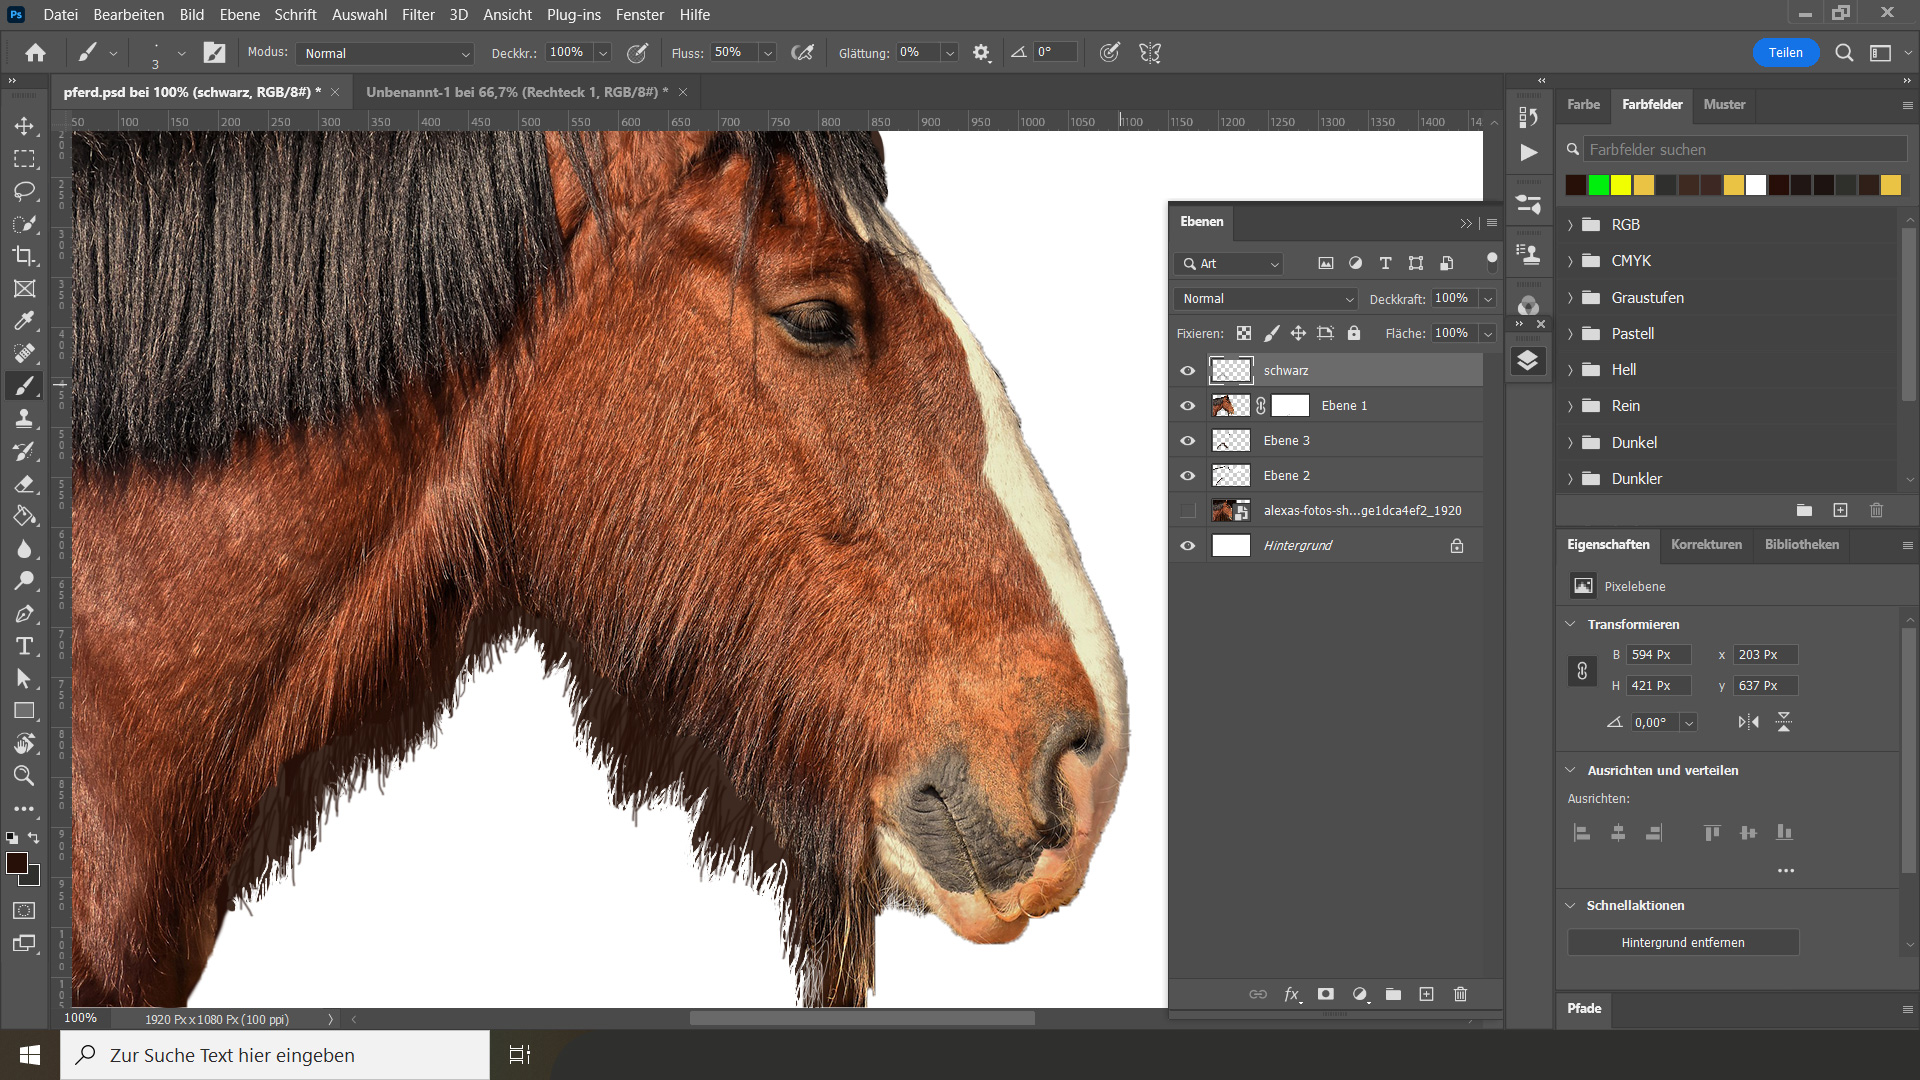Screen dimensions: 1920x1080
Task: Switch to the Korrekturen tab
Action: pyautogui.click(x=1705, y=545)
